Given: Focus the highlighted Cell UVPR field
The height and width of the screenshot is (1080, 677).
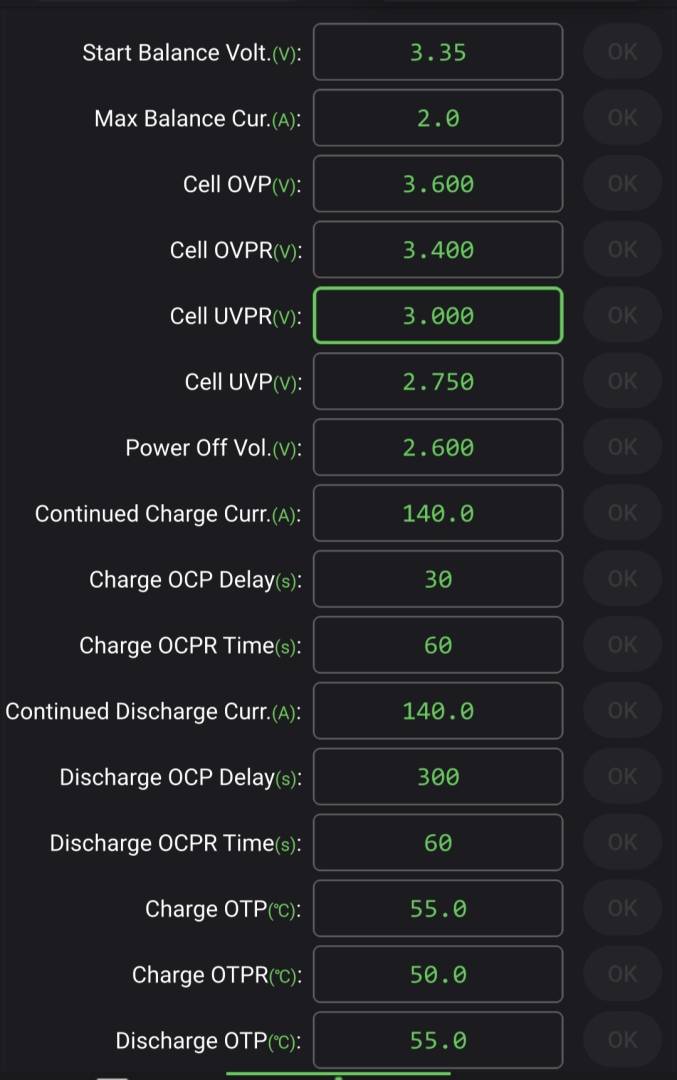Looking at the screenshot, I should [x=438, y=315].
